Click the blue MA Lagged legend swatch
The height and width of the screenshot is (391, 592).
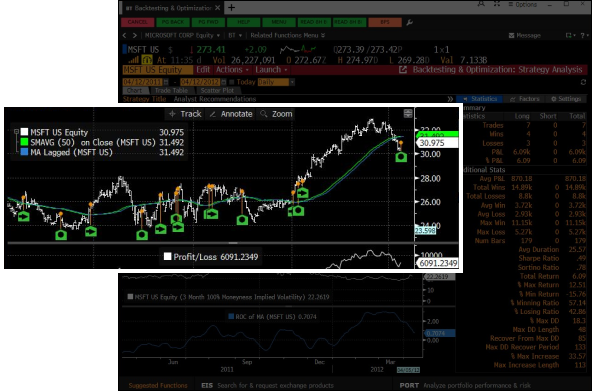(x=25, y=152)
